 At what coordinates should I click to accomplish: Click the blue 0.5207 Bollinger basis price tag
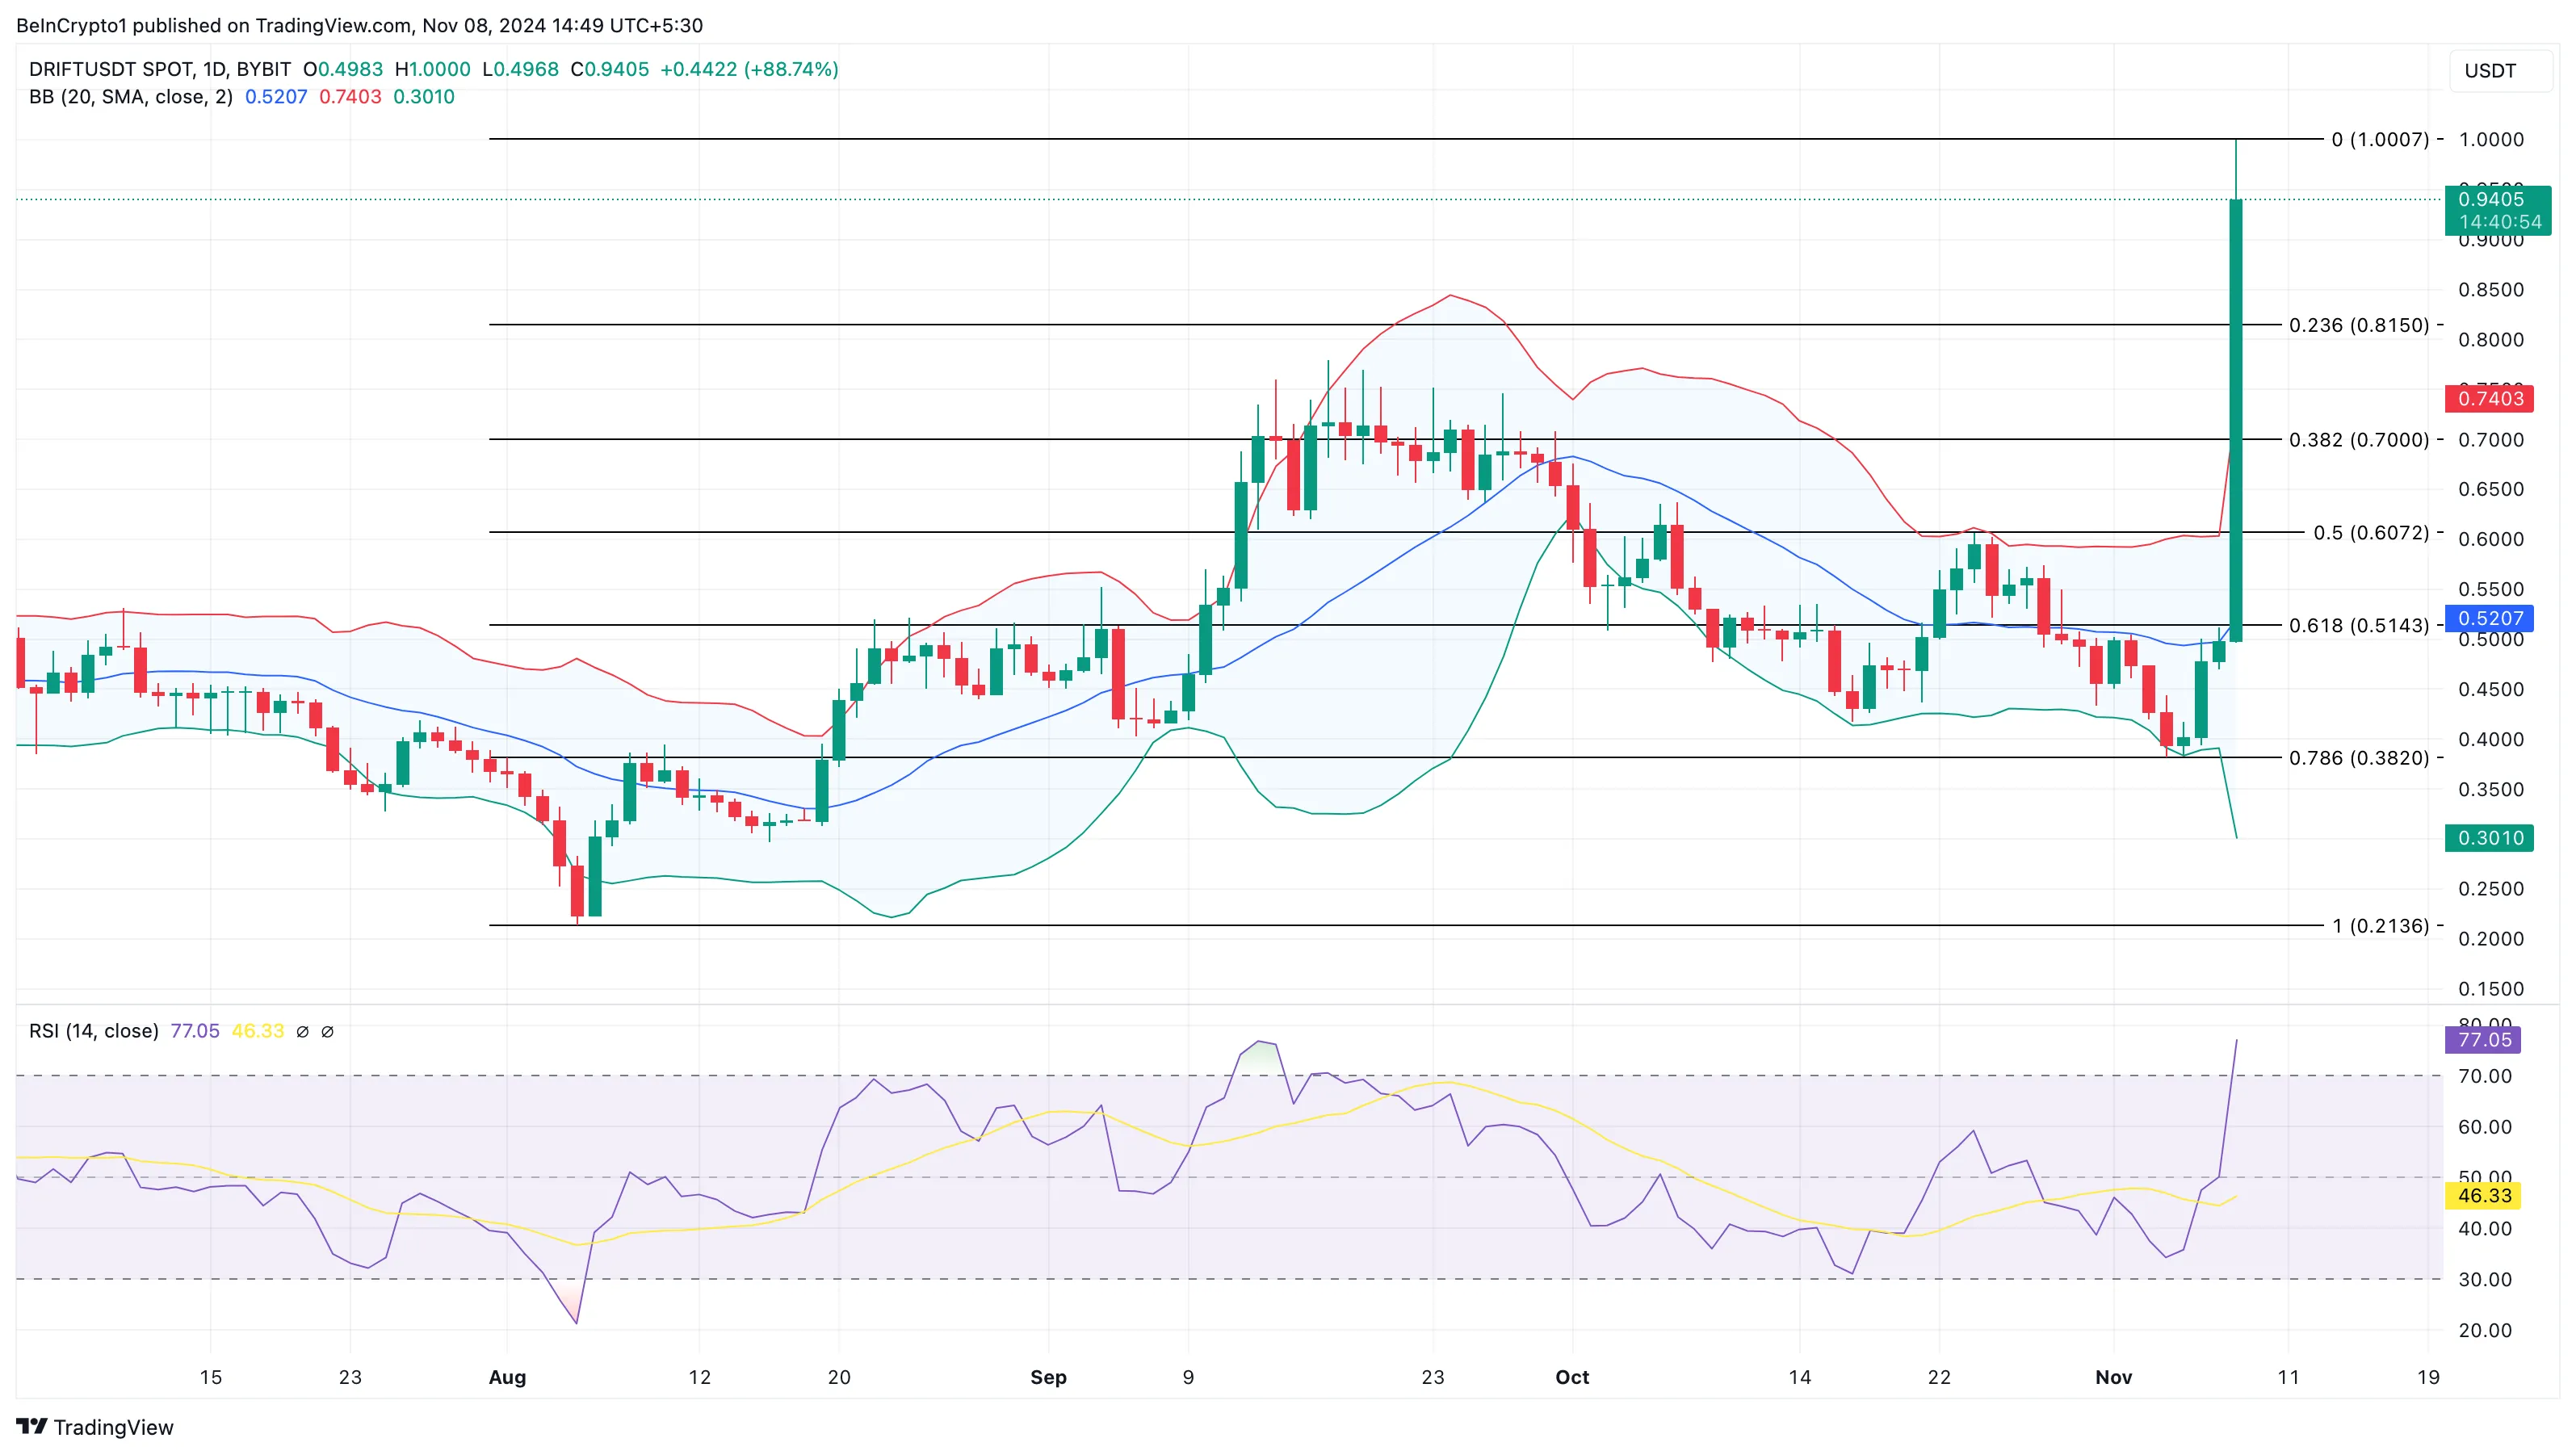2489,620
